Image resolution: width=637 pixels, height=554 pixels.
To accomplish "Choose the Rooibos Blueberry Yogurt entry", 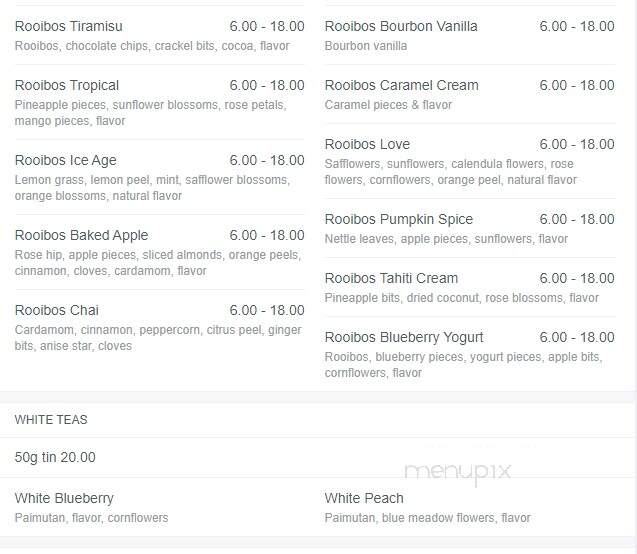I will click(404, 338).
